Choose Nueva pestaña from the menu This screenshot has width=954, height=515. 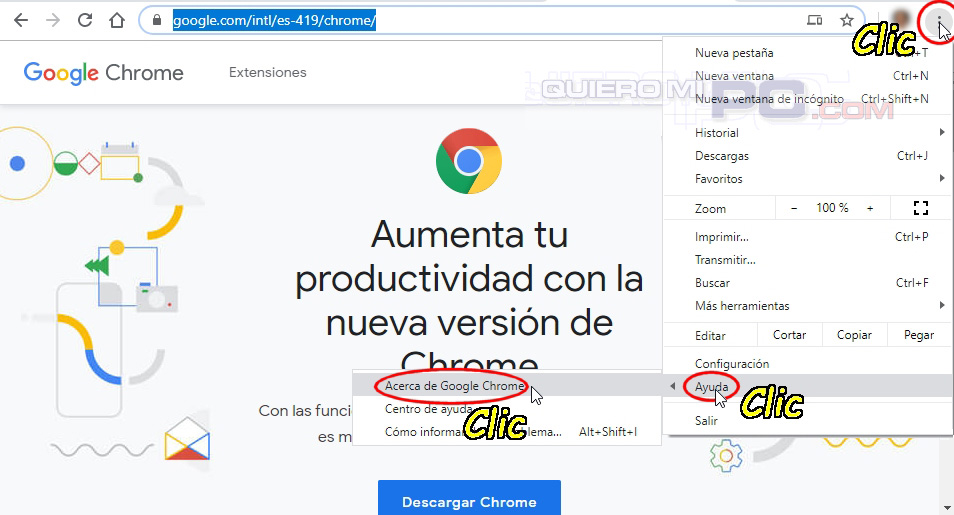coord(808,53)
